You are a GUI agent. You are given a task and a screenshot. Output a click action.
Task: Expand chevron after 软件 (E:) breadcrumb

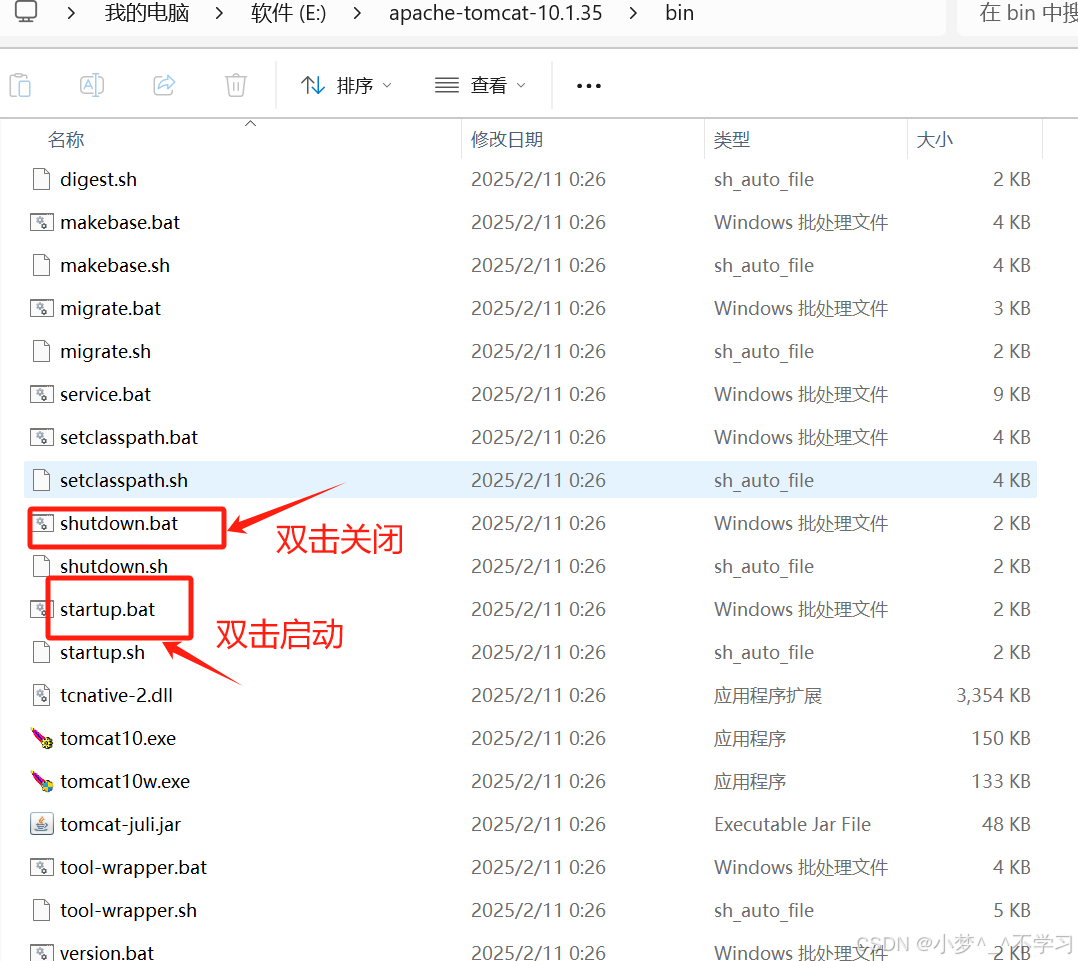(357, 13)
